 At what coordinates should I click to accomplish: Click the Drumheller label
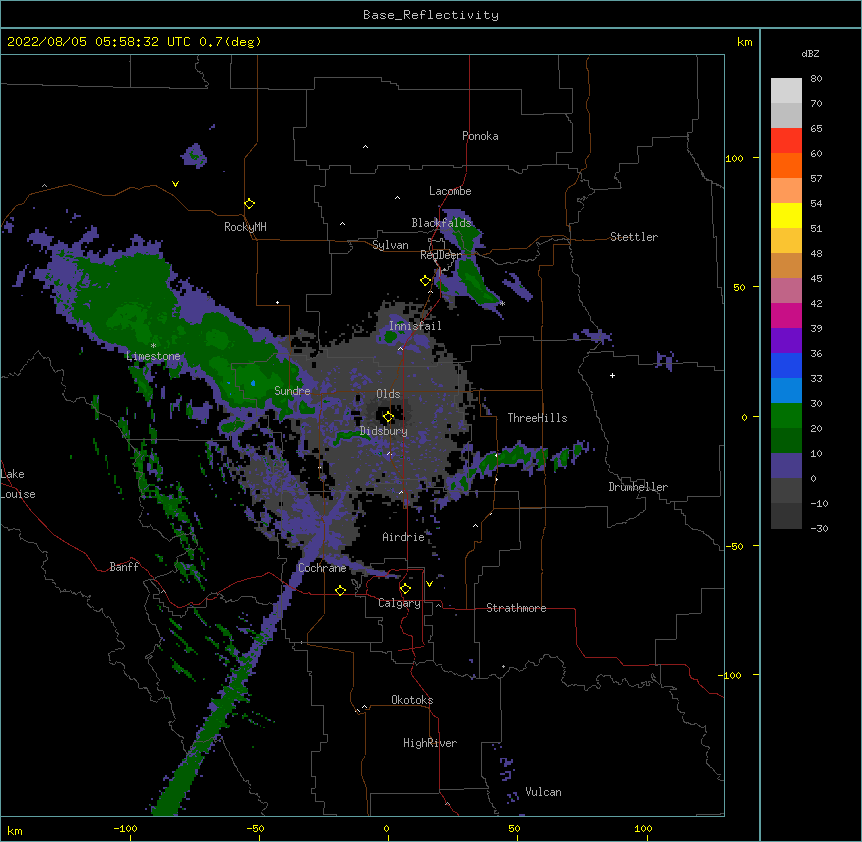tap(638, 487)
